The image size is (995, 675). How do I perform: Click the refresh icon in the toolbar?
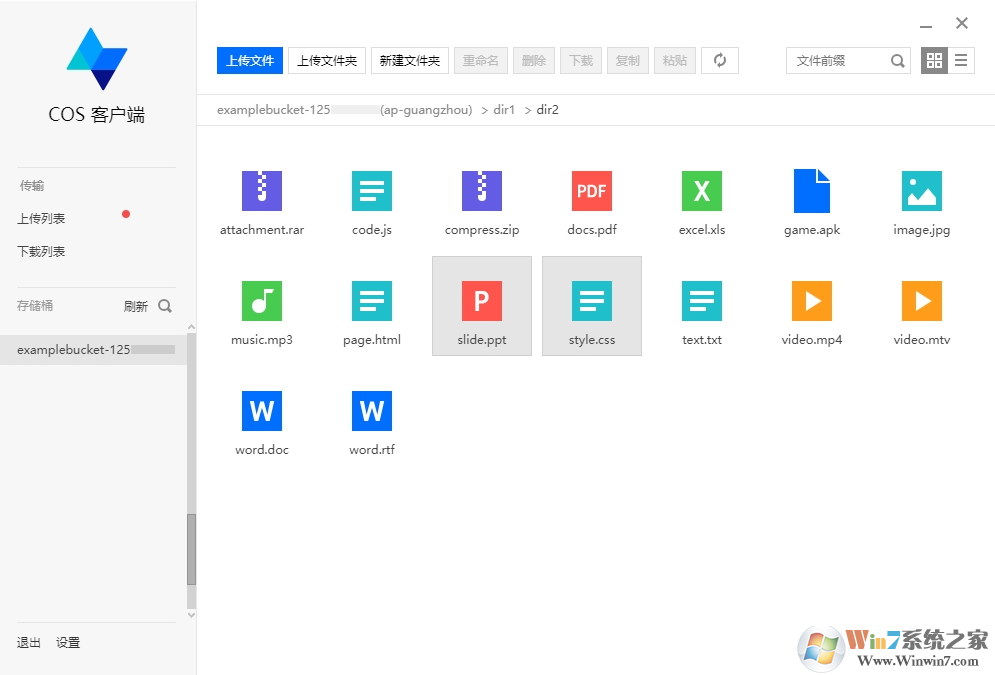point(720,60)
